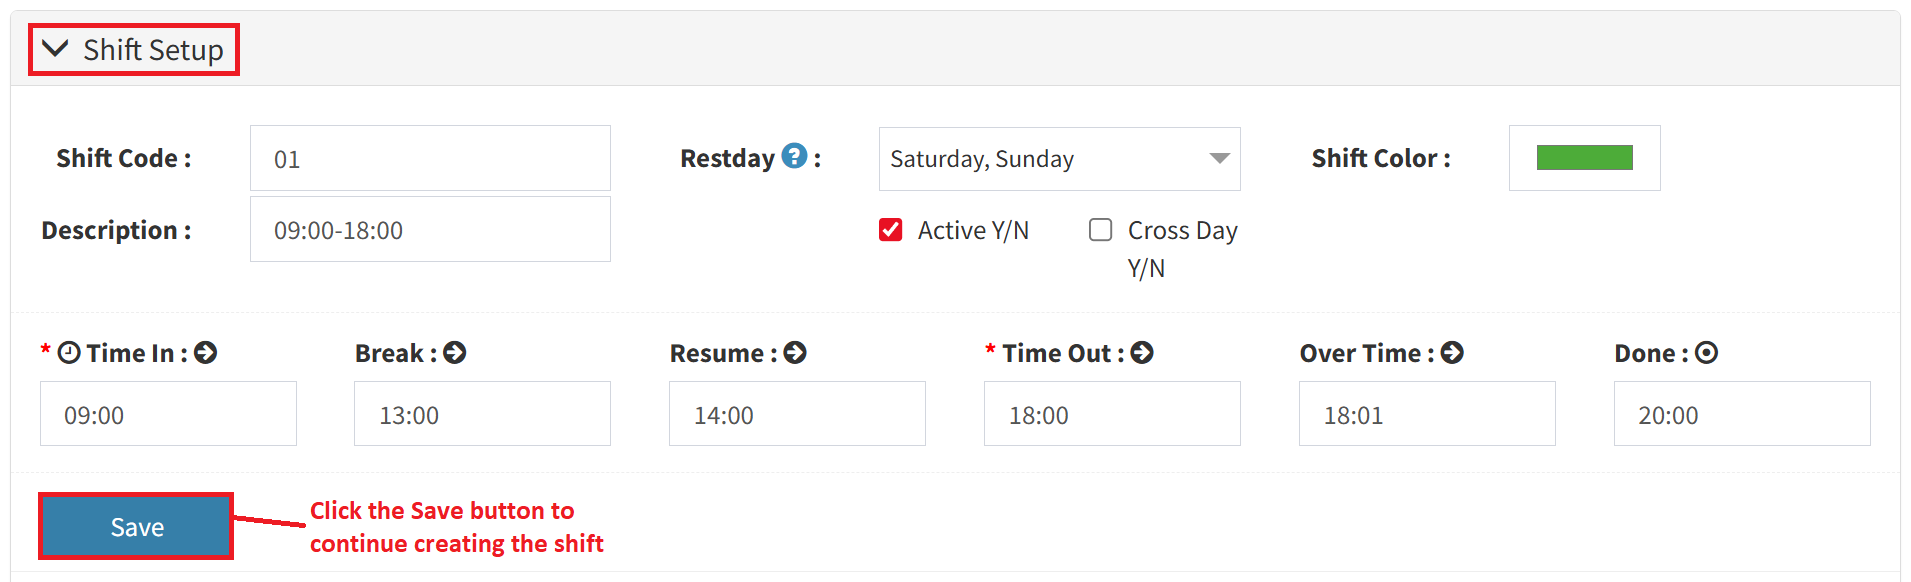This screenshot has height=582, width=1911.
Task: Select the Over Time field showing 18:01
Action: click(1426, 414)
